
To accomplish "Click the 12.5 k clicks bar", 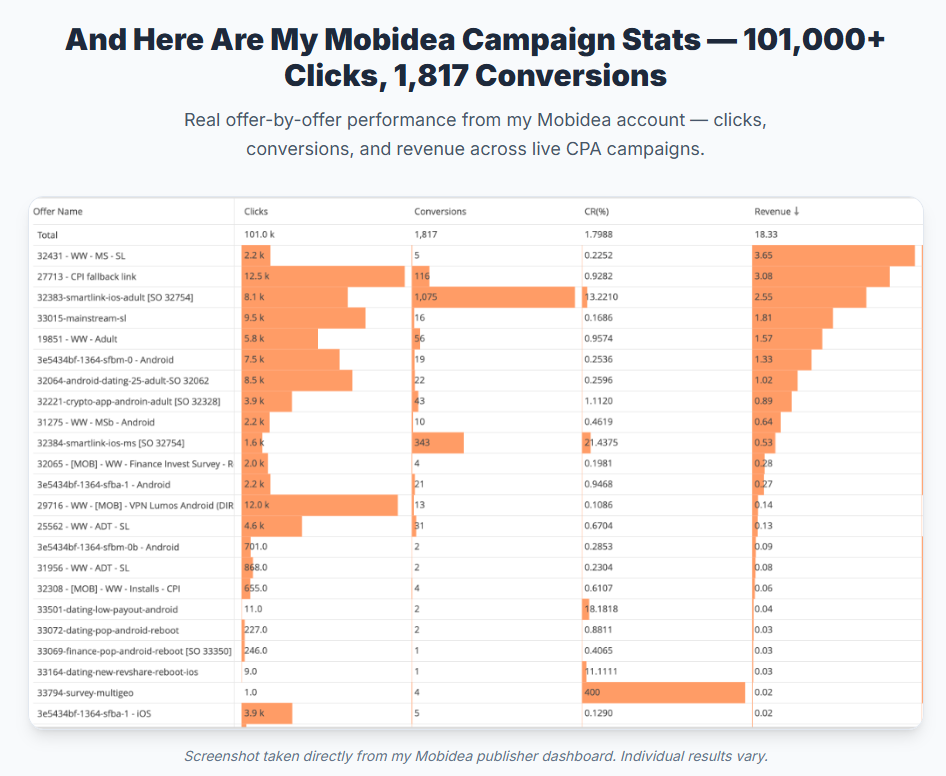I will 323,276.
